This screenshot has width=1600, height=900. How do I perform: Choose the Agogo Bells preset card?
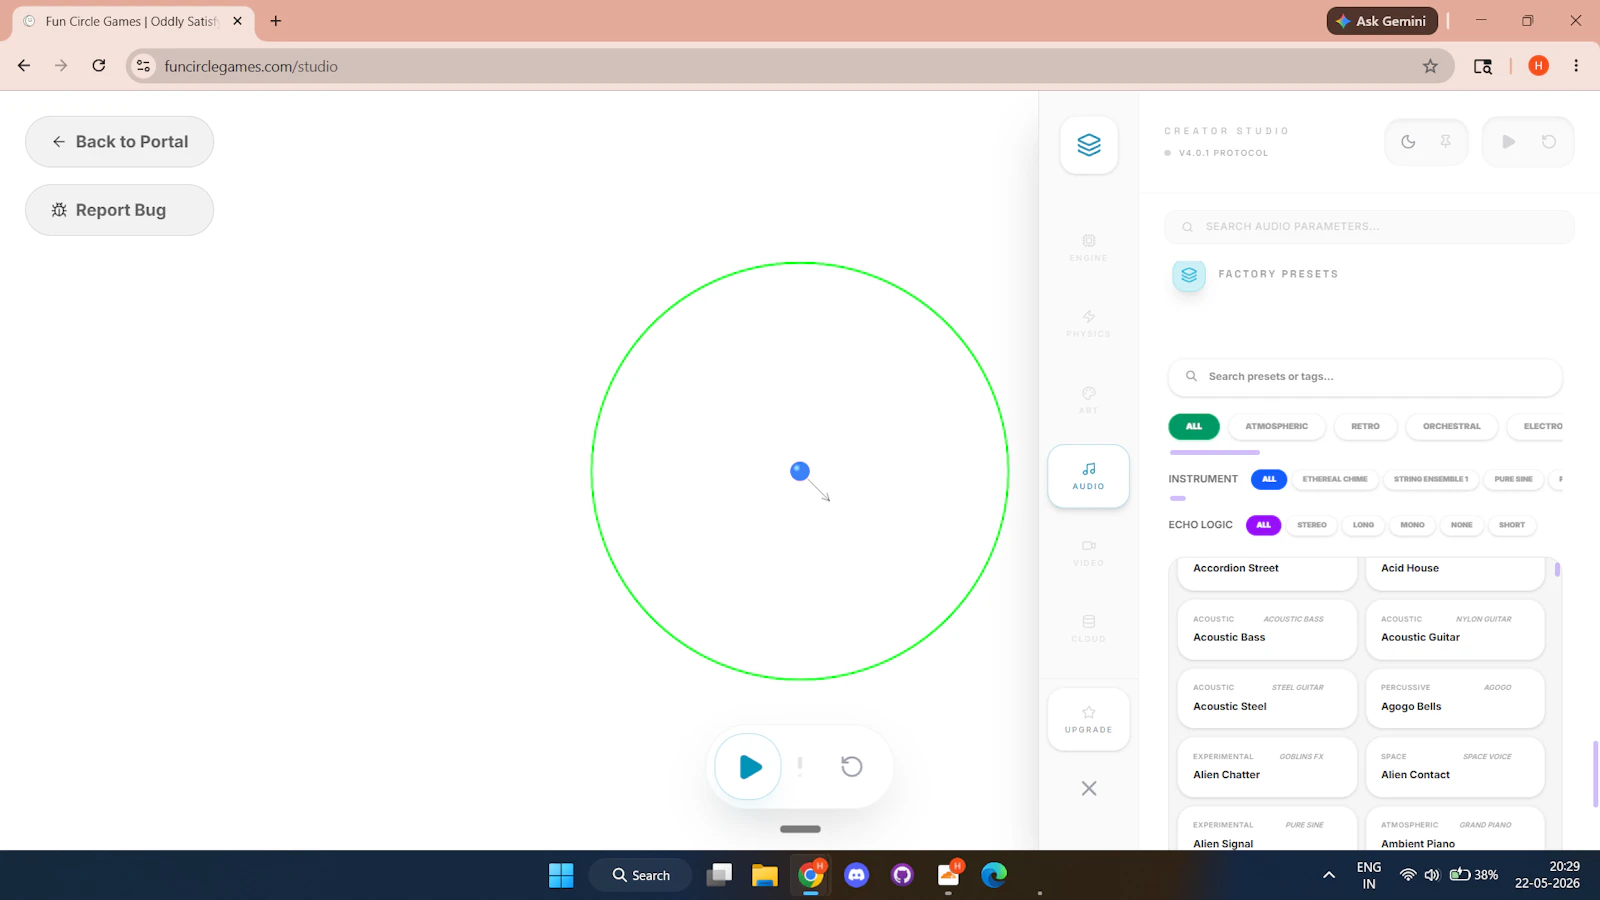coord(1455,698)
